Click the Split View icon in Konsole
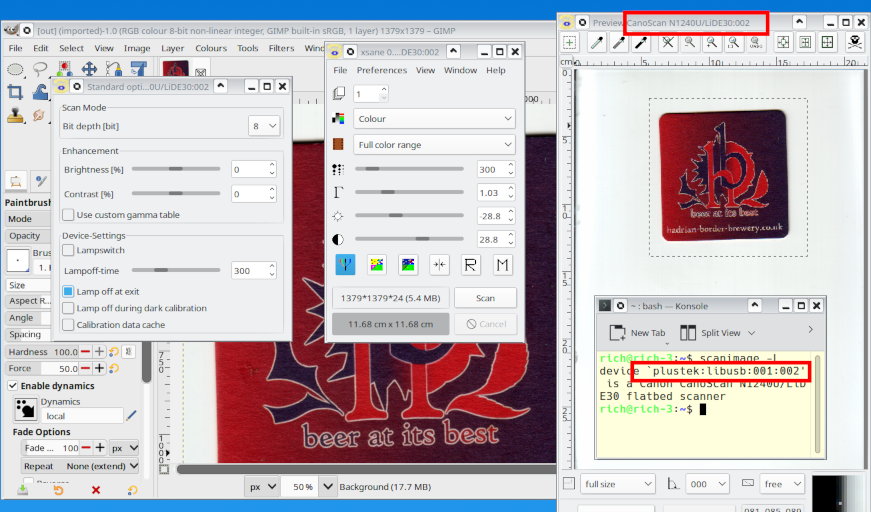Image resolution: width=871 pixels, height=512 pixels. click(x=688, y=333)
